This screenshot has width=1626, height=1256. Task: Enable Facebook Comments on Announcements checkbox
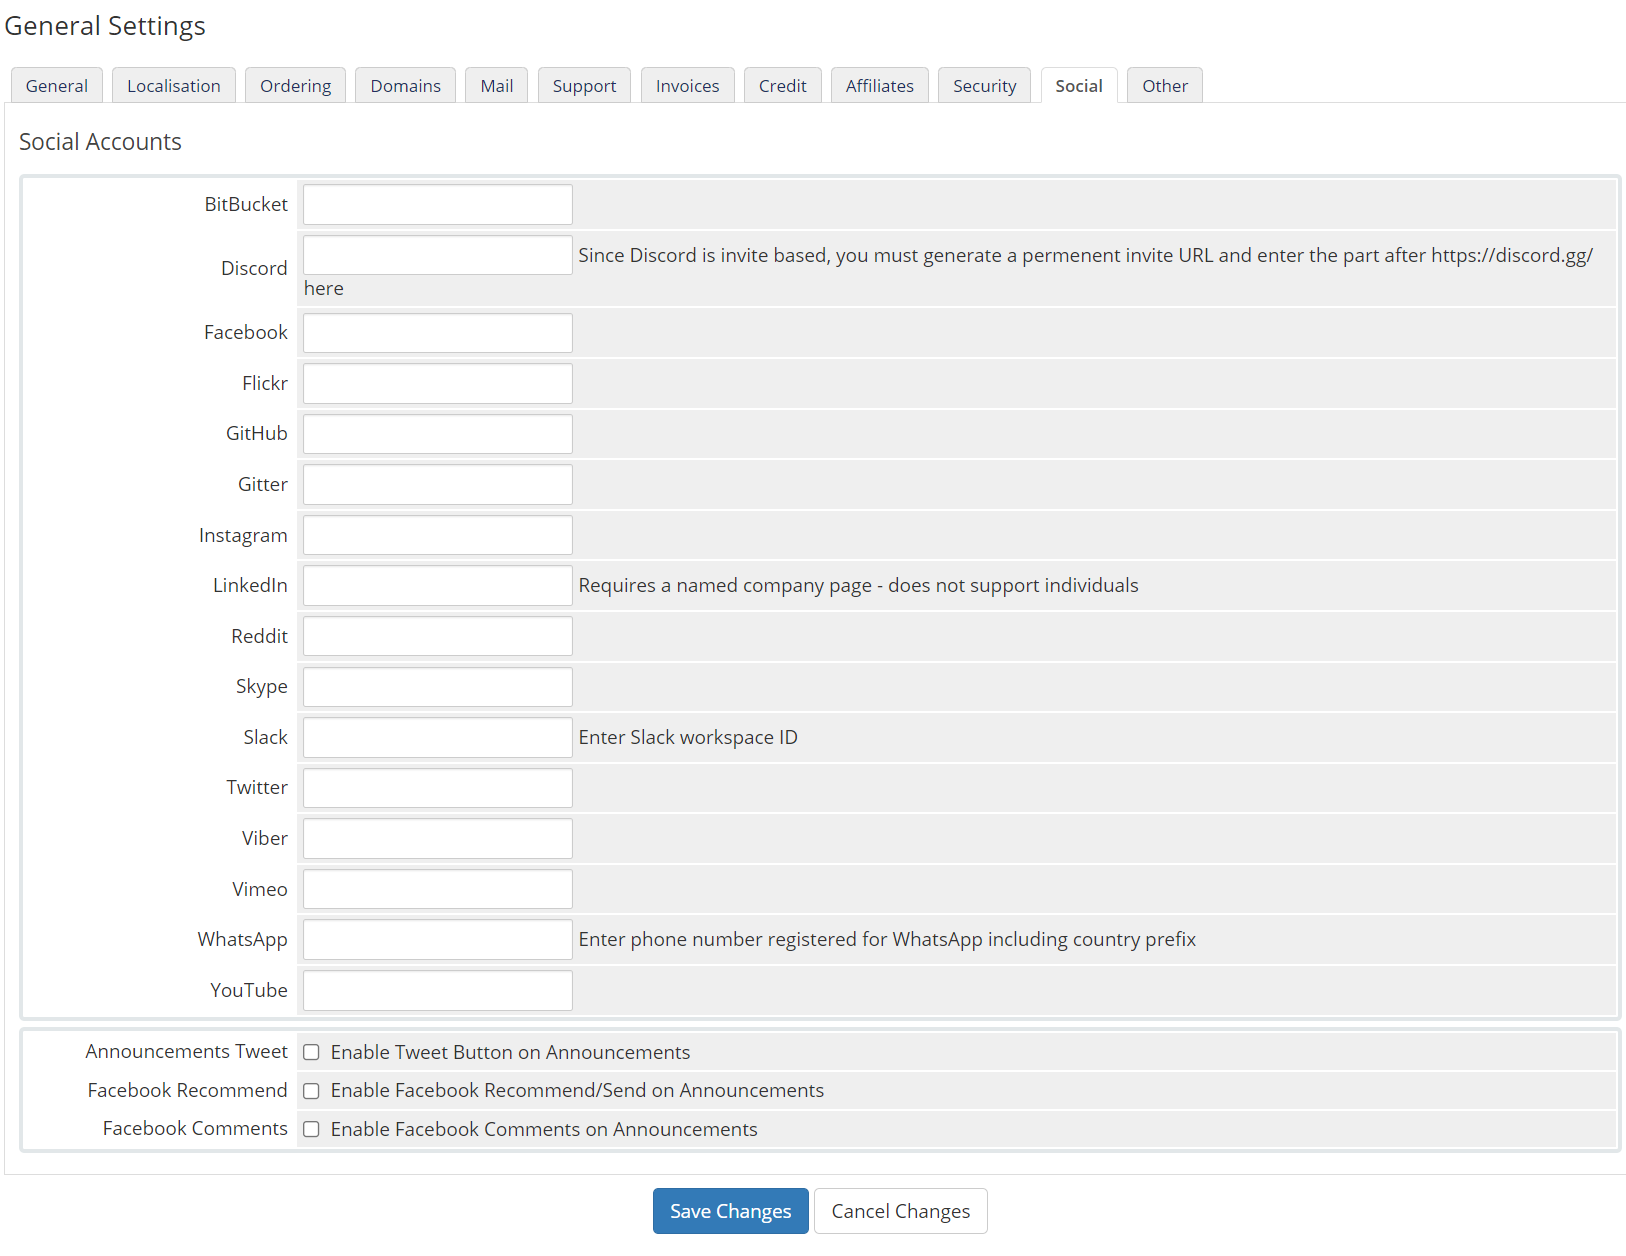[311, 1129]
